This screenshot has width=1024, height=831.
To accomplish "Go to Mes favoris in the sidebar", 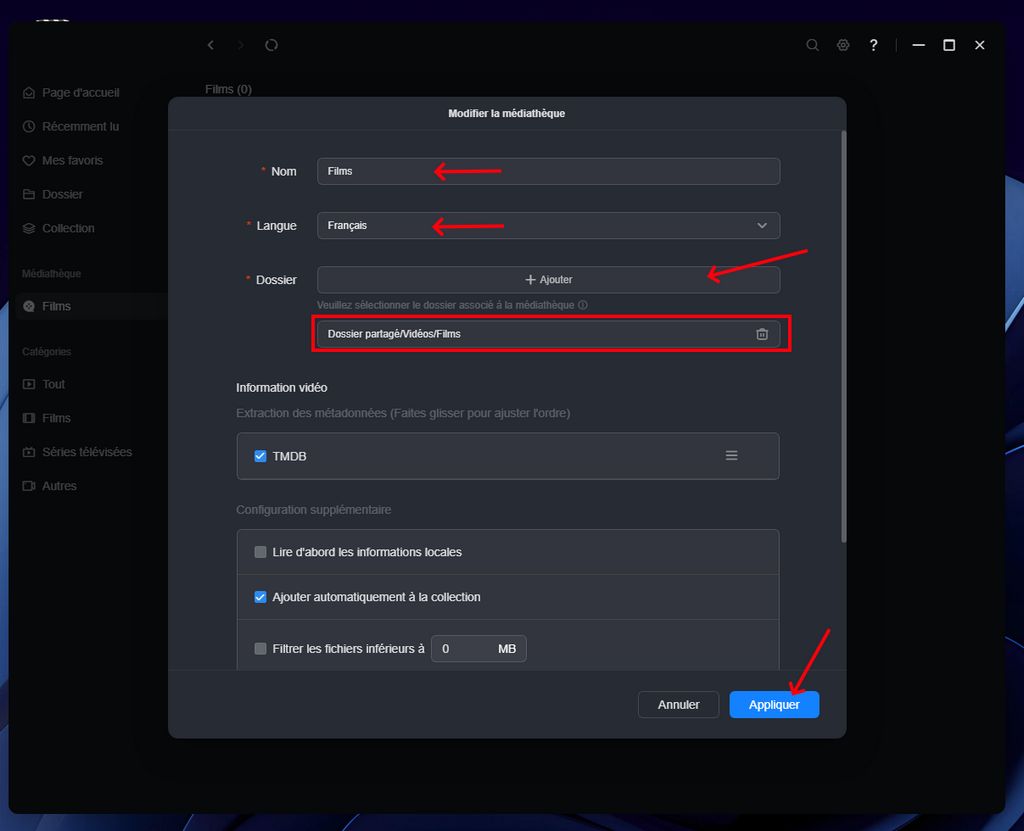I will 72,161.
